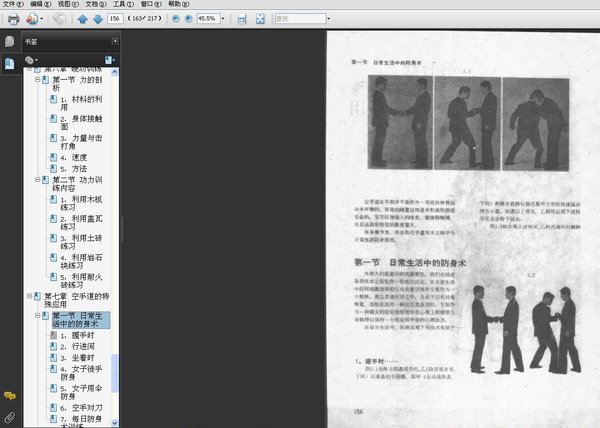
Task: Click bookmark page icon beside 第七章 空手道的特殊应用
Action: pos(37,296)
